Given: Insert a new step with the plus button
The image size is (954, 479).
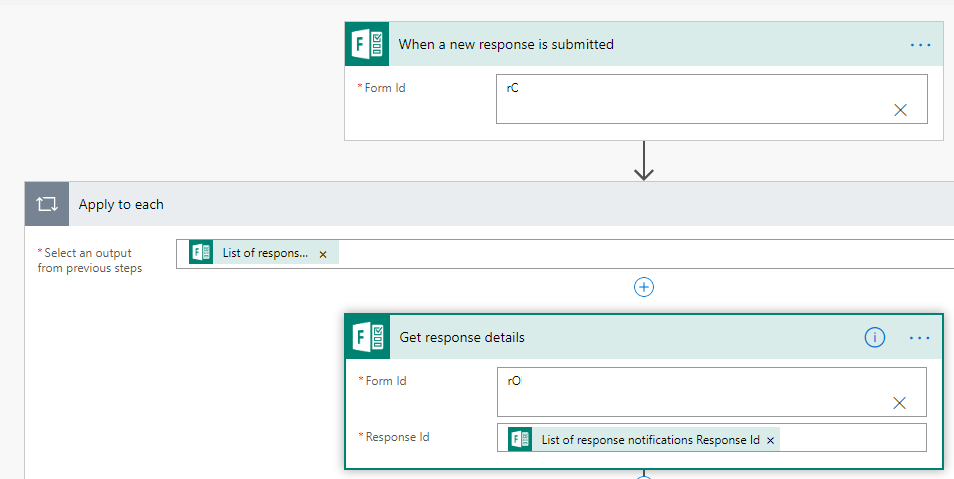Looking at the screenshot, I should point(644,287).
